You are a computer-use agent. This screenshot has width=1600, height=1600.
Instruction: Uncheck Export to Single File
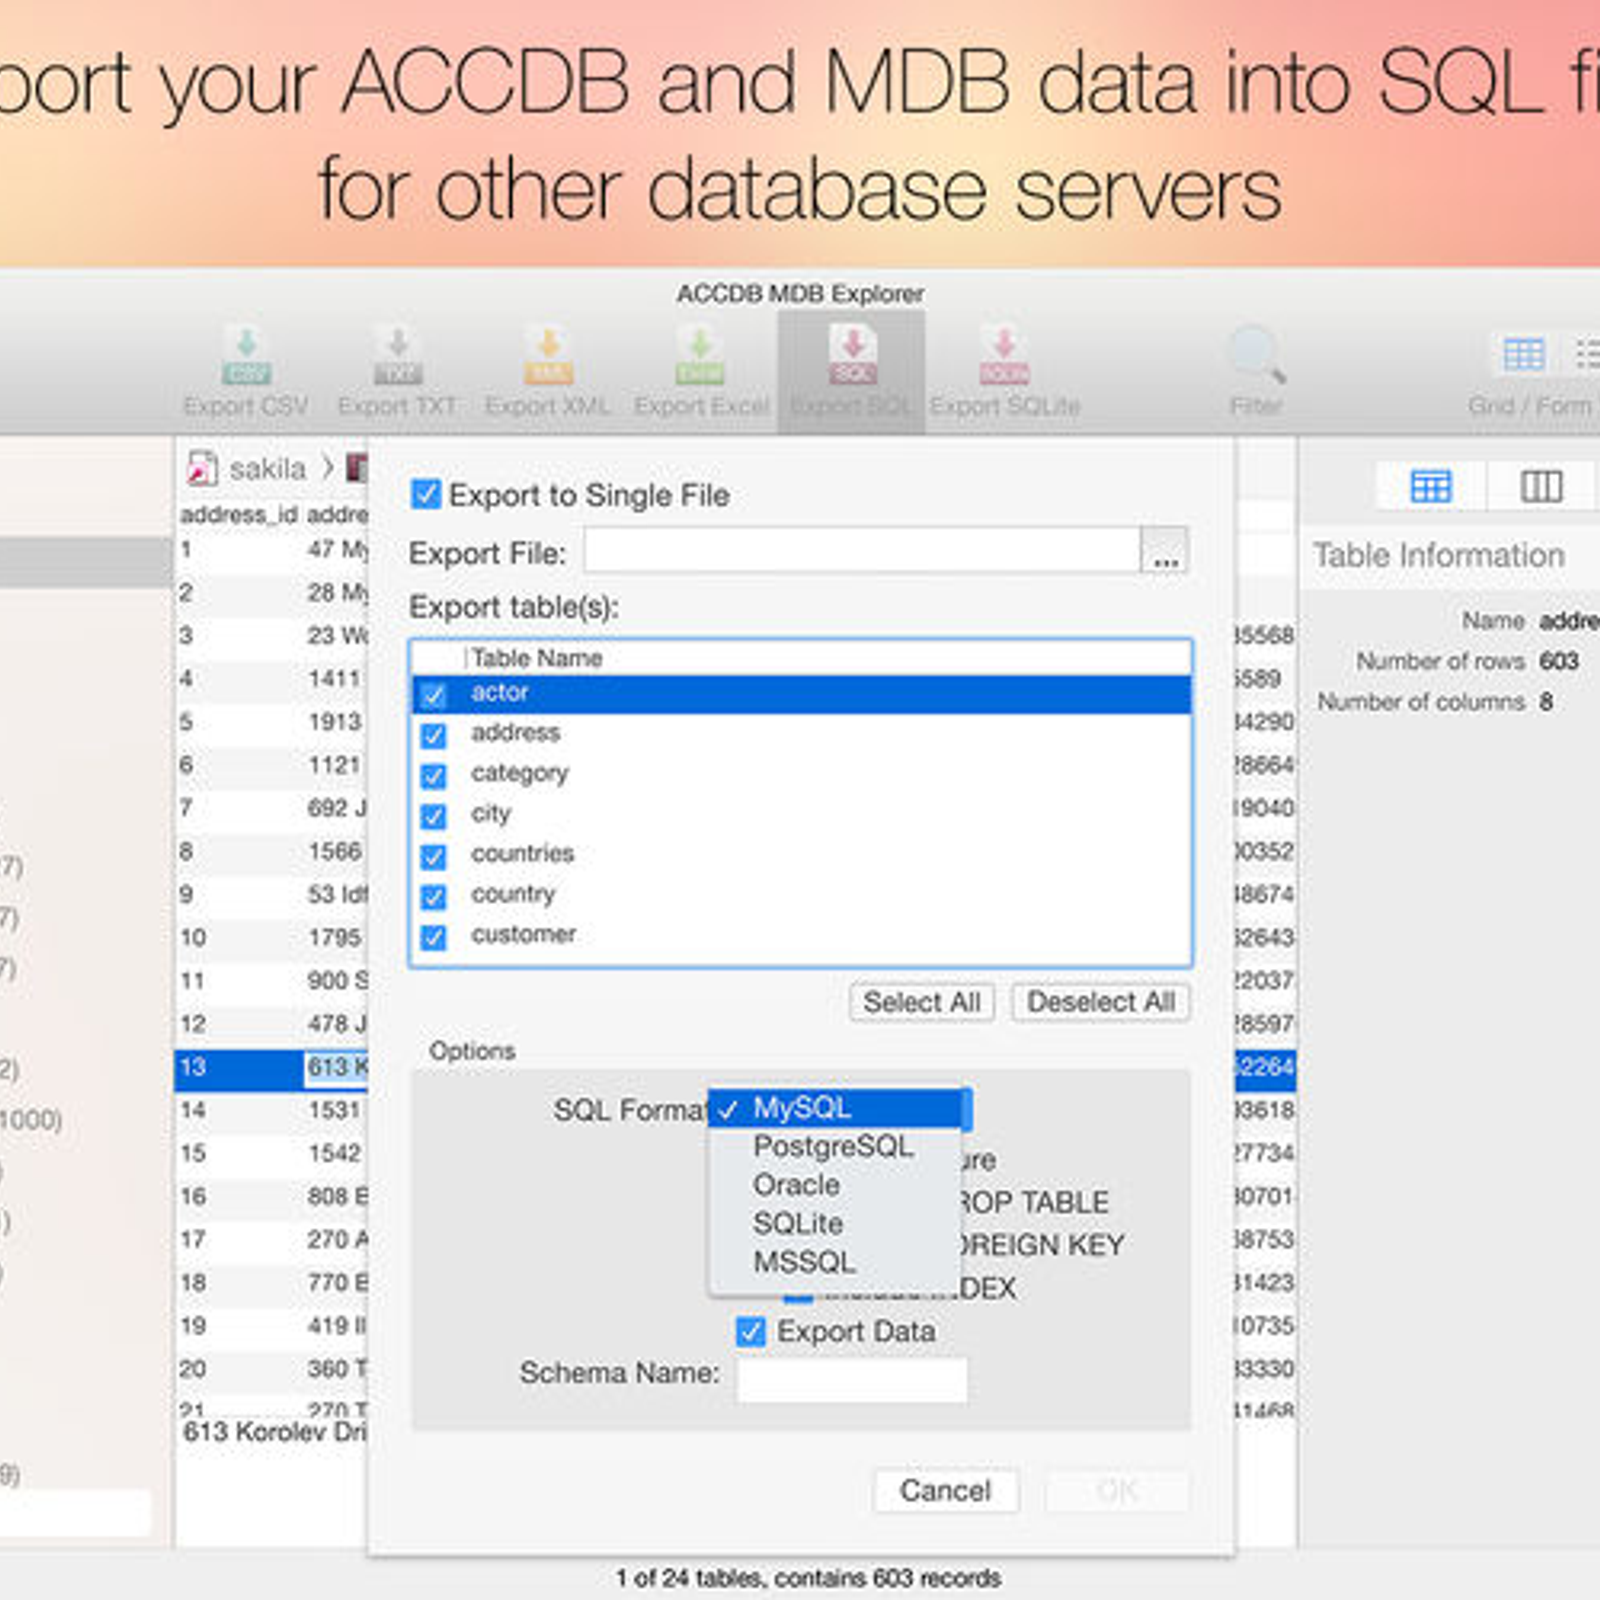426,494
